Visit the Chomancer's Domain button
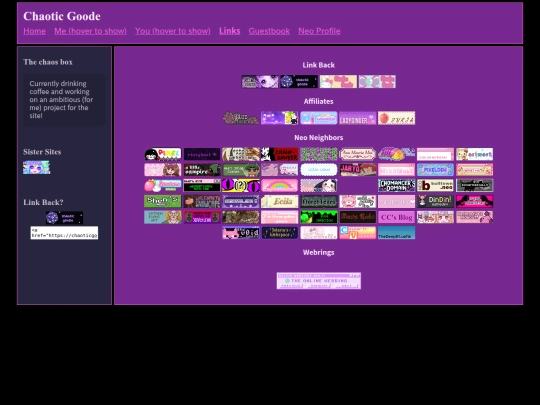Screen dimensions: 540x405 tap(396, 186)
